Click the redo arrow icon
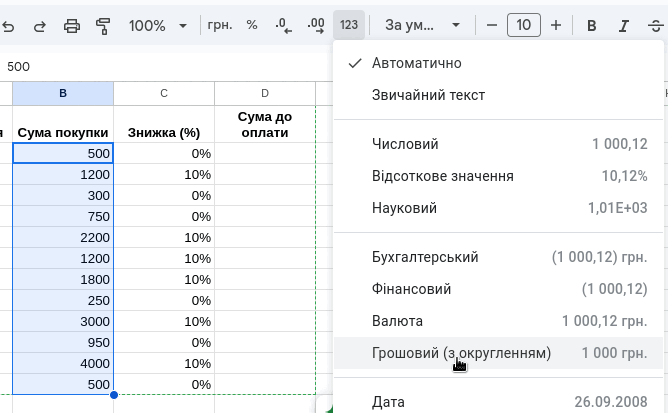This screenshot has width=668, height=413. pyautogui.click(x=40, y=26)
